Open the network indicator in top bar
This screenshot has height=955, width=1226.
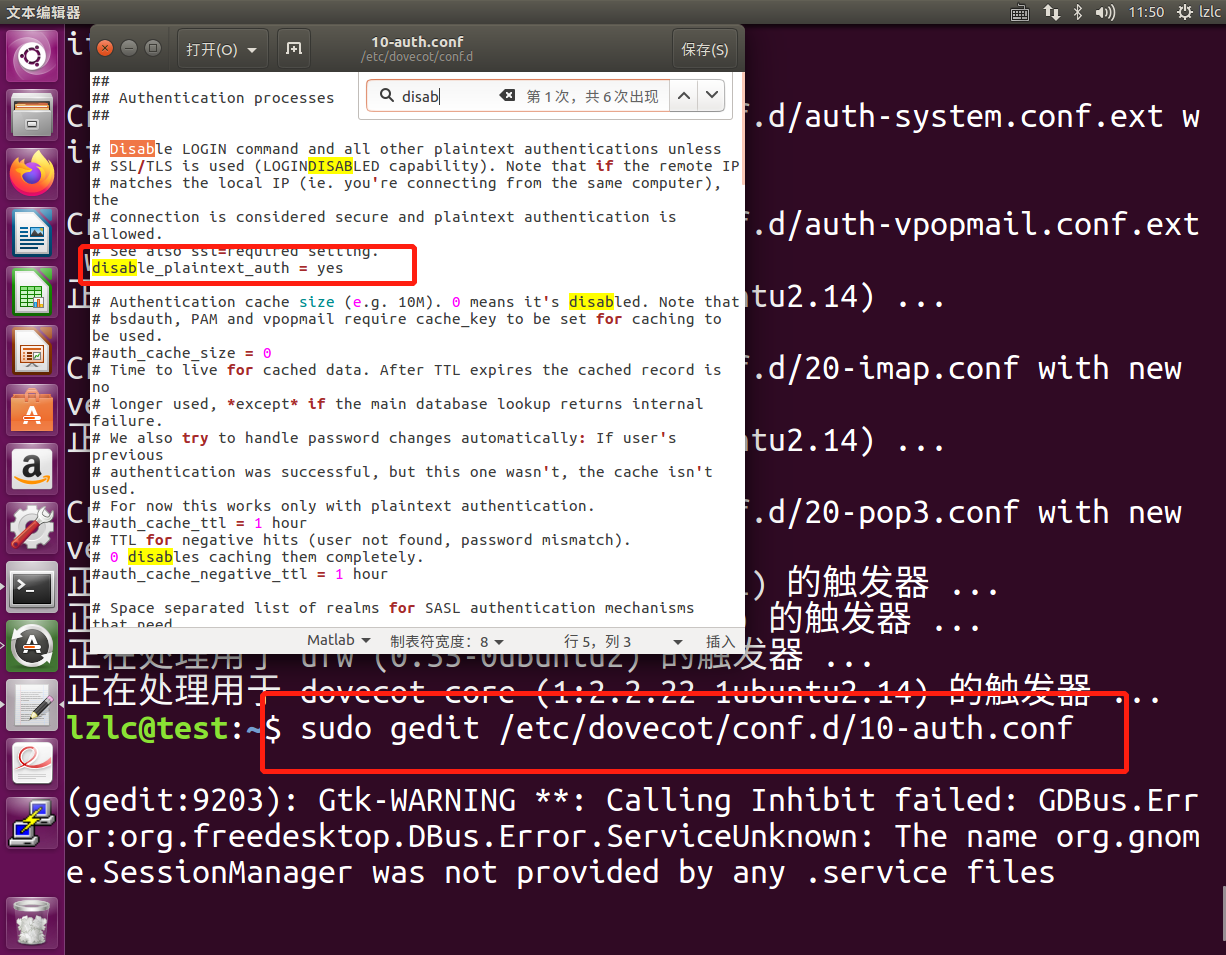point(1051,12)
